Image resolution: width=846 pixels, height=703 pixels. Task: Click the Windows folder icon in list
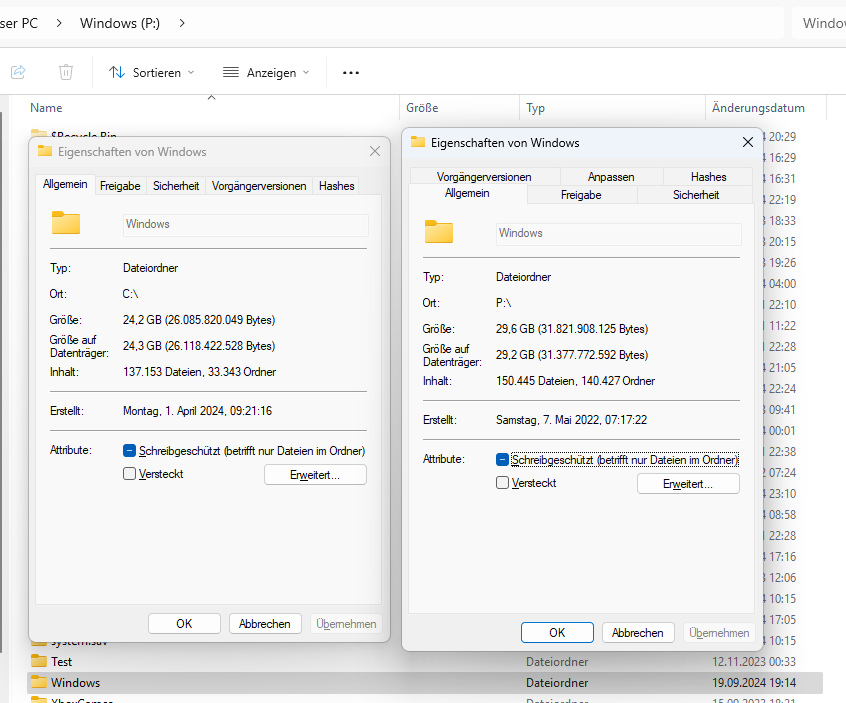point(39,682)
